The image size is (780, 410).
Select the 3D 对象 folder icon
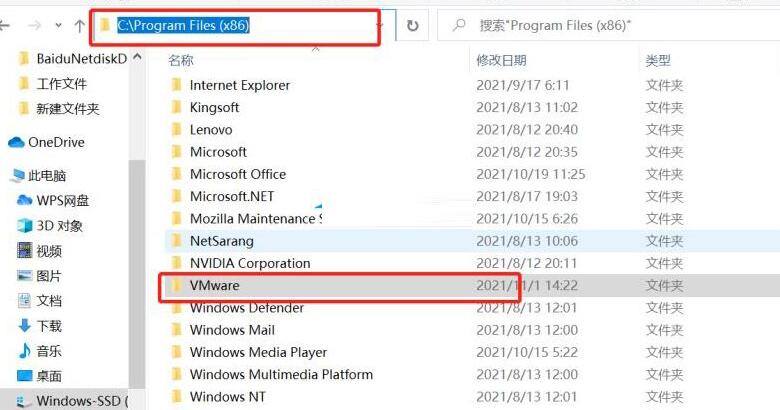tap(25, 225)
